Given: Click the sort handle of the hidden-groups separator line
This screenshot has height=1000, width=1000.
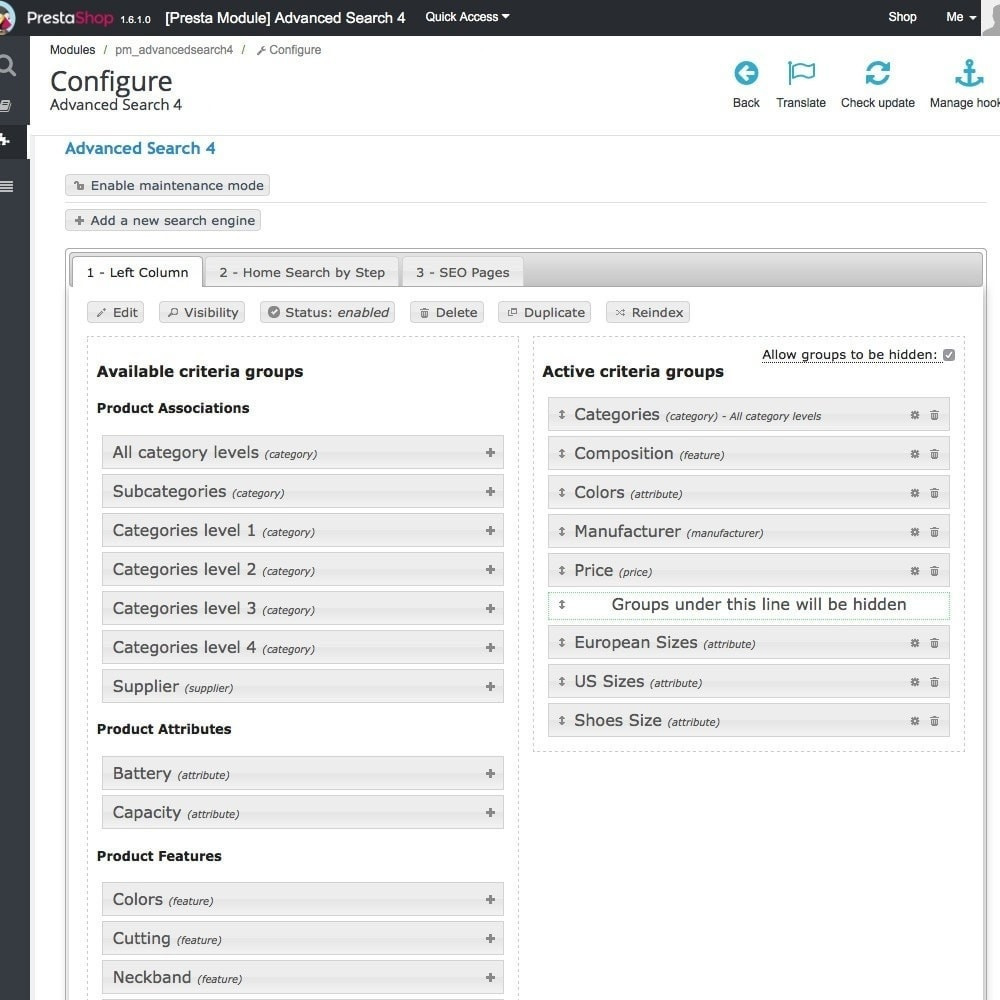Looking at the screenshot, I should point(561,604).
